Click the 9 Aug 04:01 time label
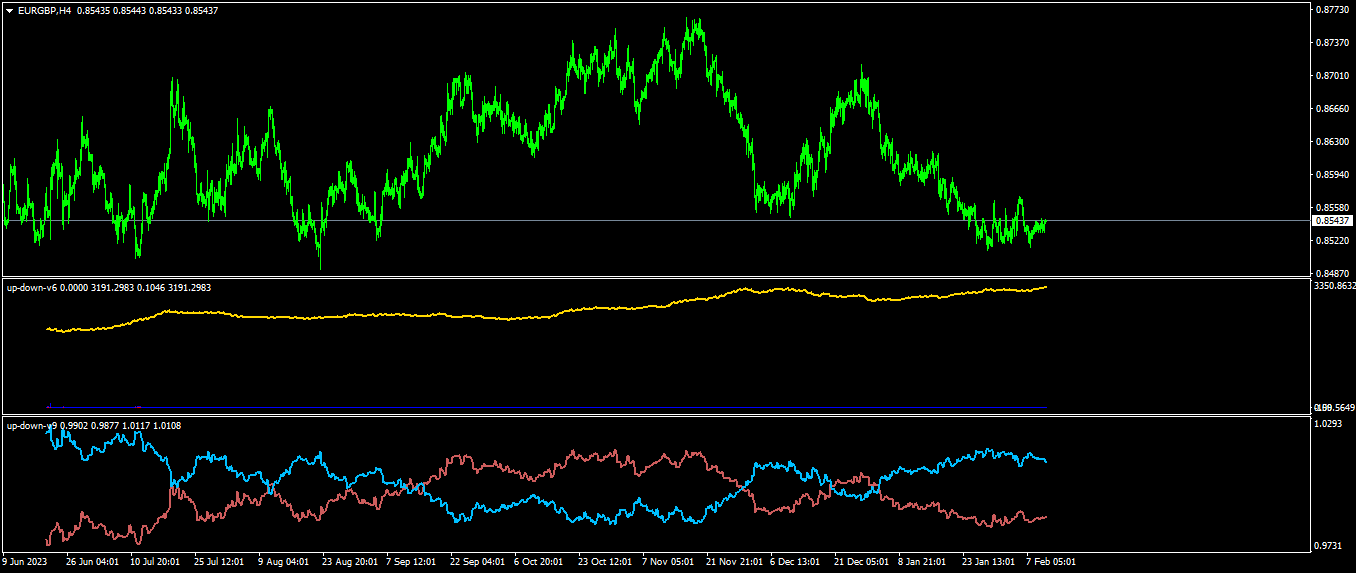This screenshot has width=1356, height=573. tap(283, 562)
